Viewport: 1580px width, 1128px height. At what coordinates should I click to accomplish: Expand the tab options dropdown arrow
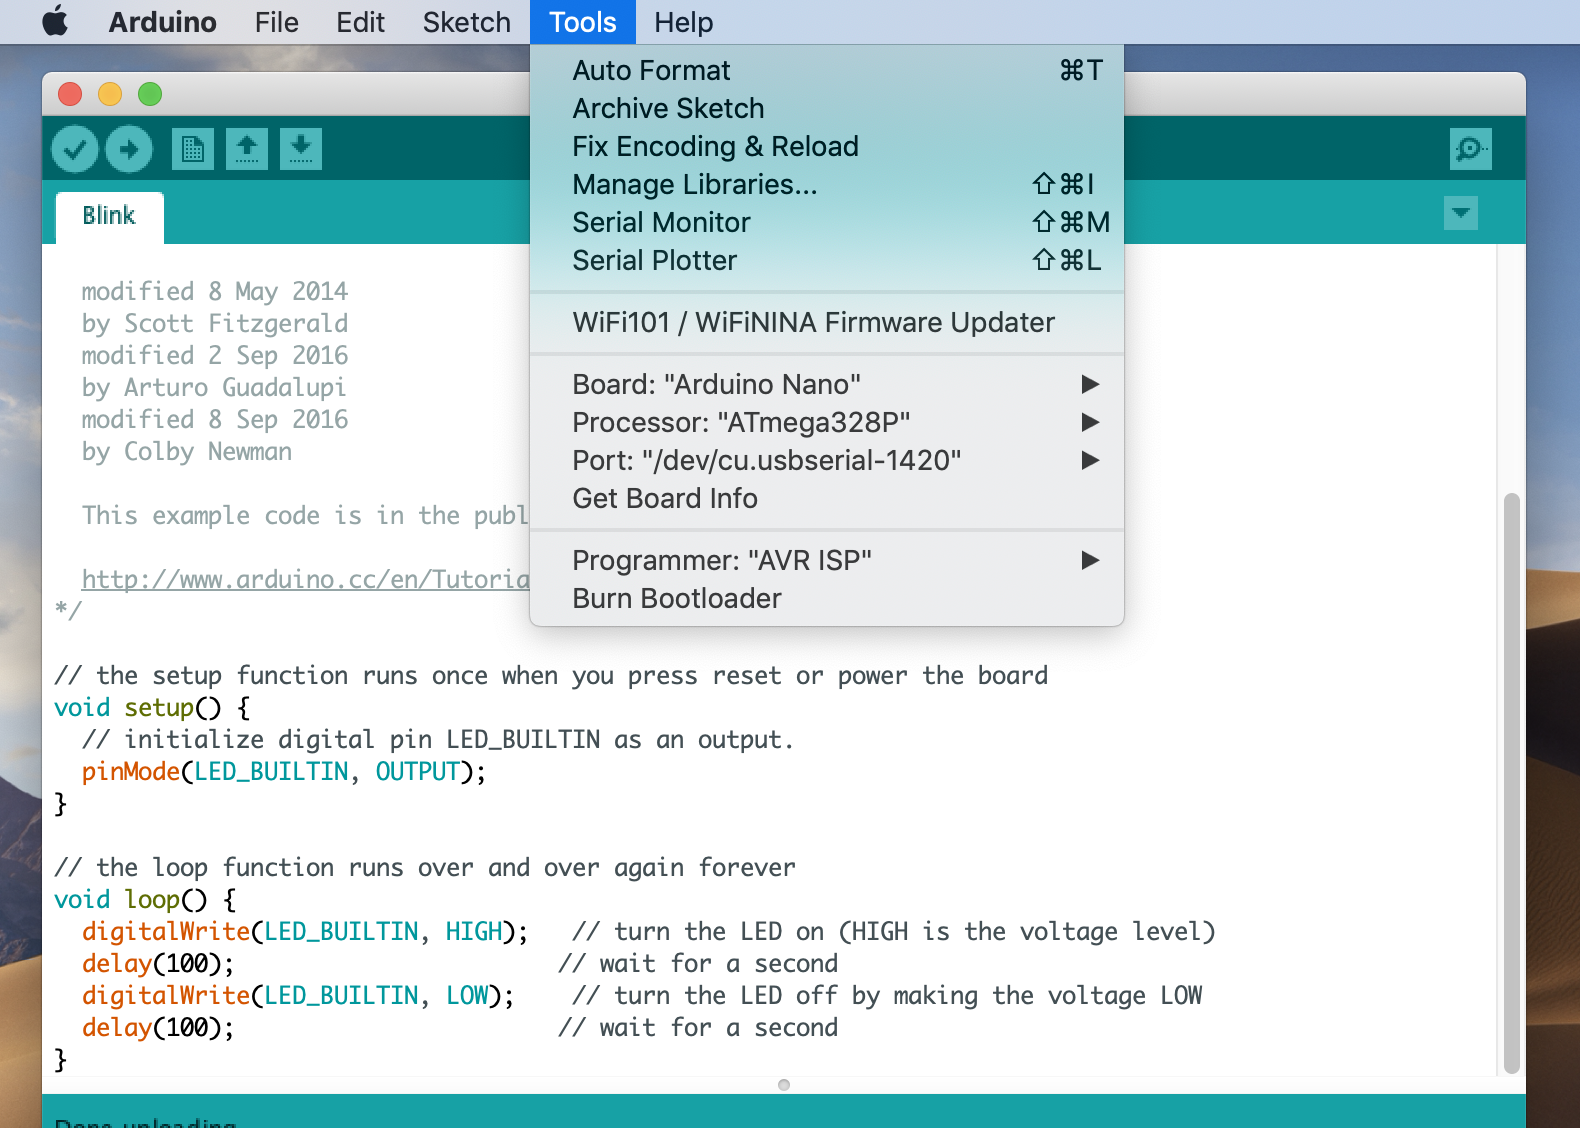point(1460,213)
